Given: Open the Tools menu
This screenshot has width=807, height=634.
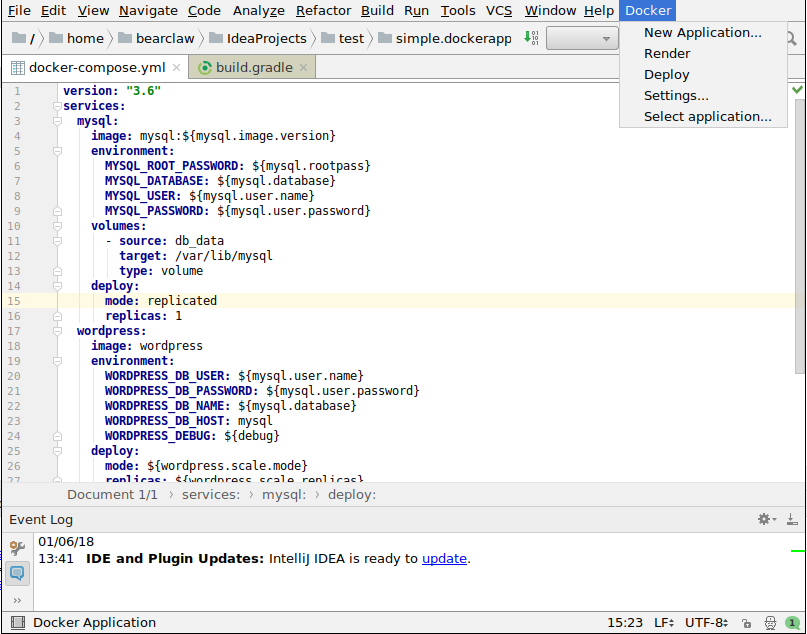Looking at the screenshot, I should (x=458, y=10).
